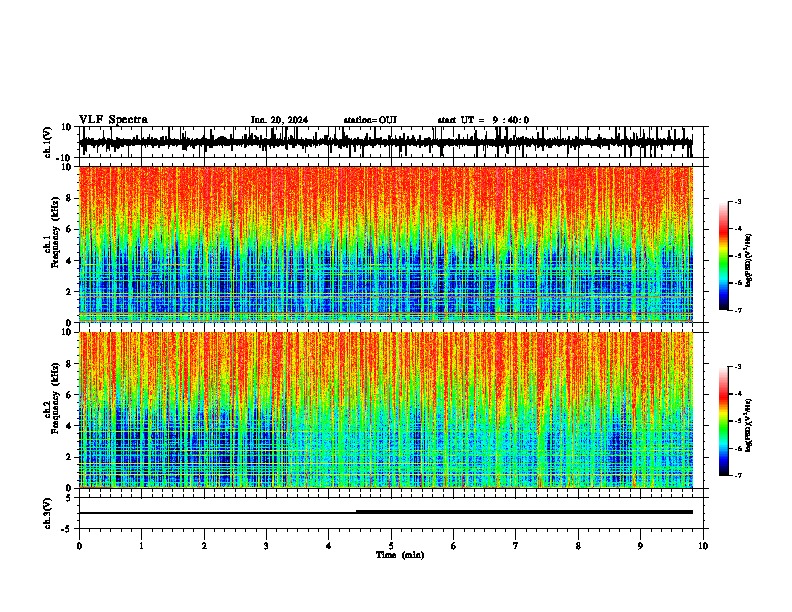792x612 pixels.
Task: Click the "6" kHz tick on ch.1 frequency axis
Action: [69, 229]
